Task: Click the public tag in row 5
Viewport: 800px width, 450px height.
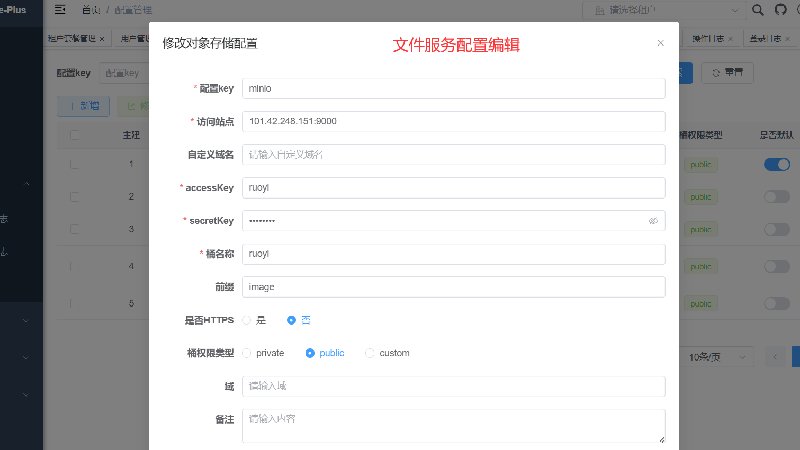Action: 700,304
